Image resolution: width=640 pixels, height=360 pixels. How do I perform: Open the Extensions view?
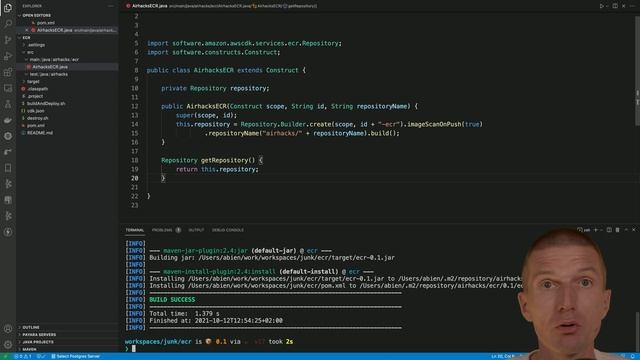coord(8,72)
